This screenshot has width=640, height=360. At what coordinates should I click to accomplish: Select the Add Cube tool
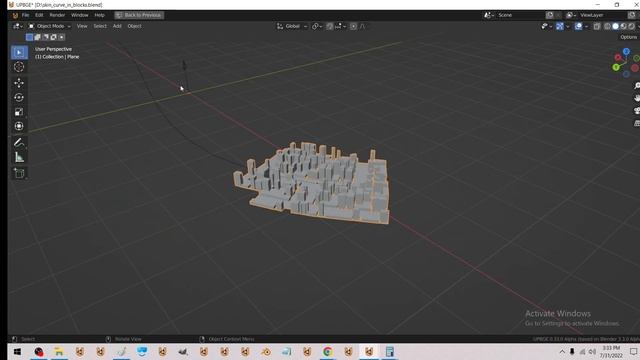(19, 173)
